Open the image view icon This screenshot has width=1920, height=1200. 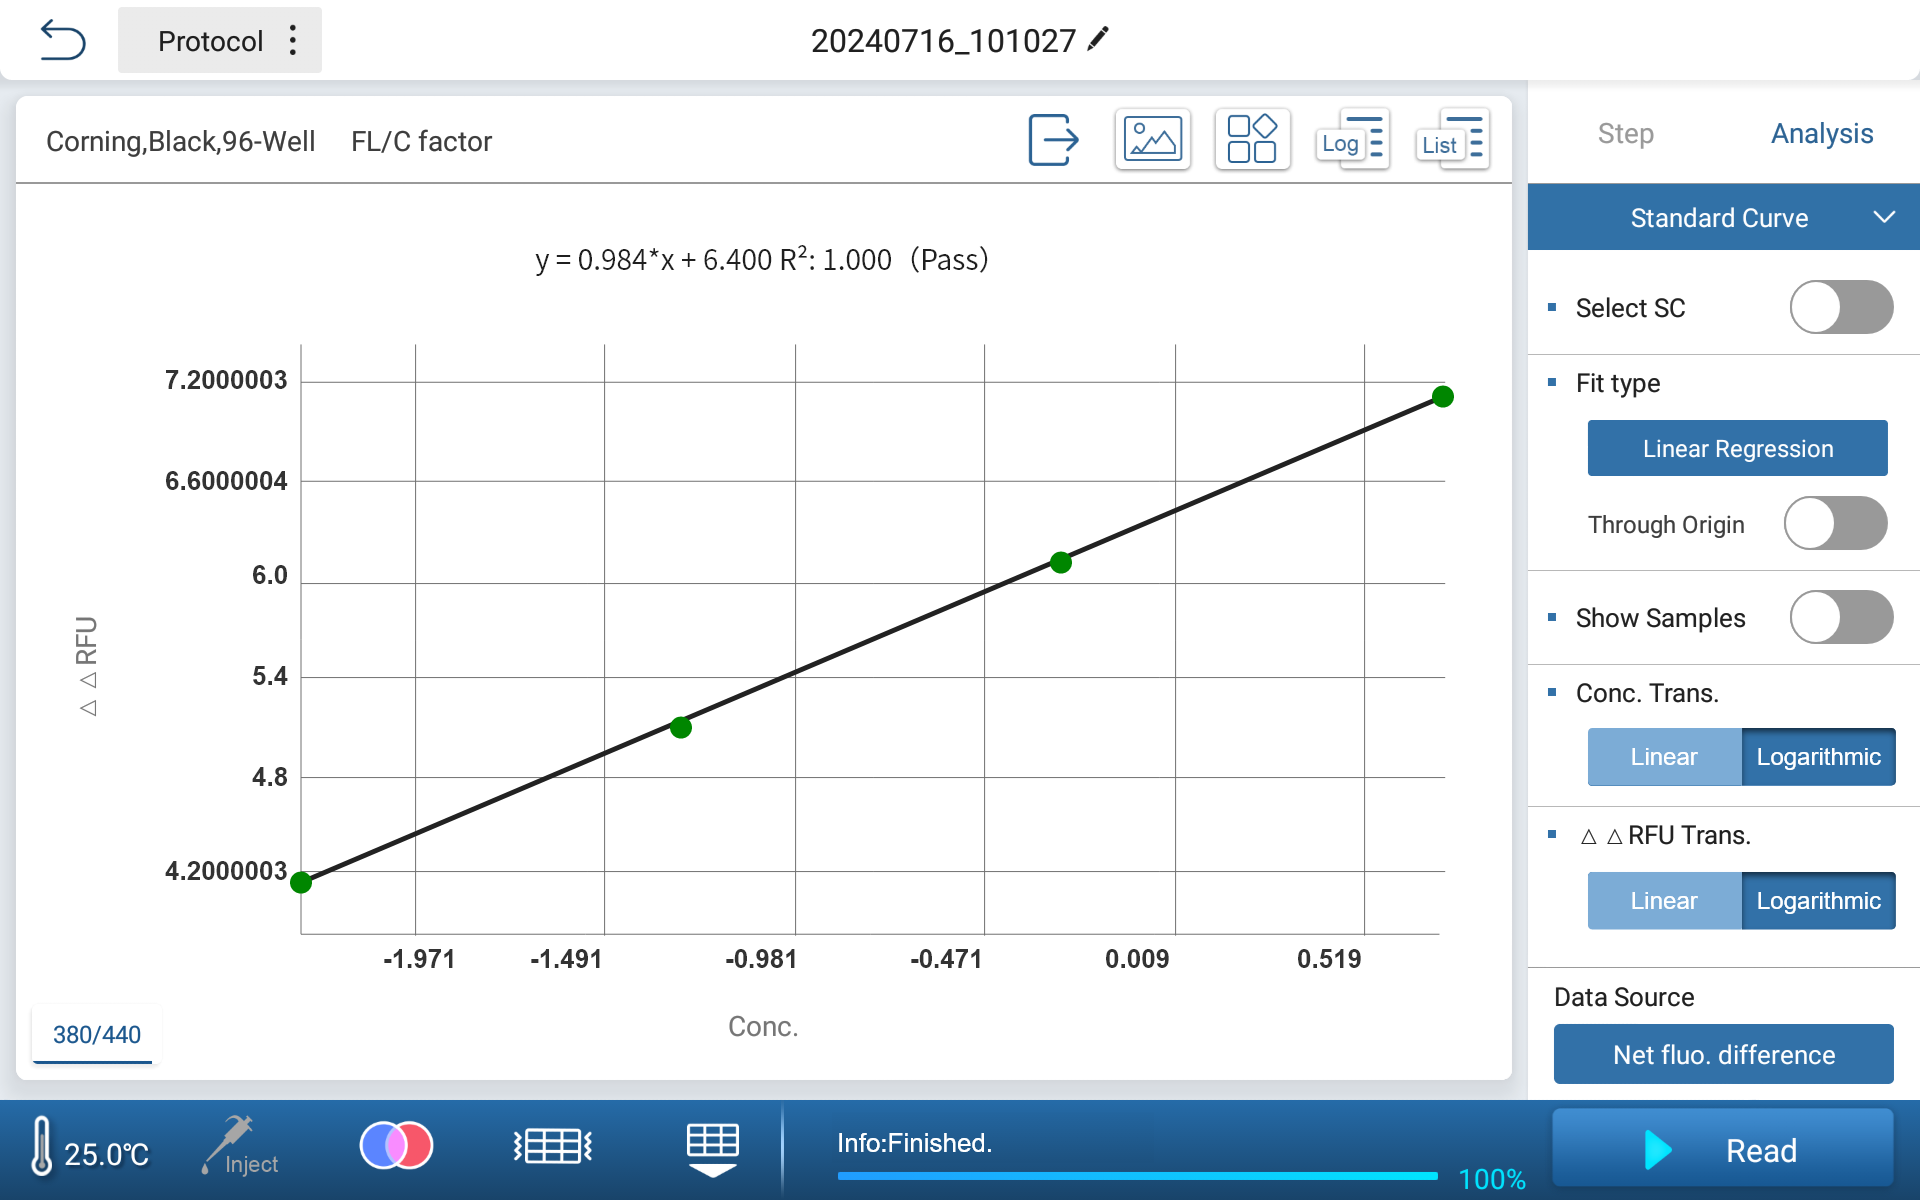point(1152,139)
